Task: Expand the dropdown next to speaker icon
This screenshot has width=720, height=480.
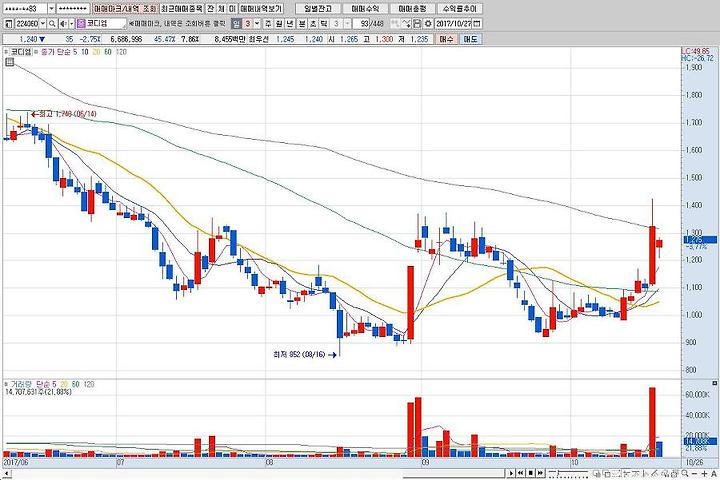Action: (72, 23)
